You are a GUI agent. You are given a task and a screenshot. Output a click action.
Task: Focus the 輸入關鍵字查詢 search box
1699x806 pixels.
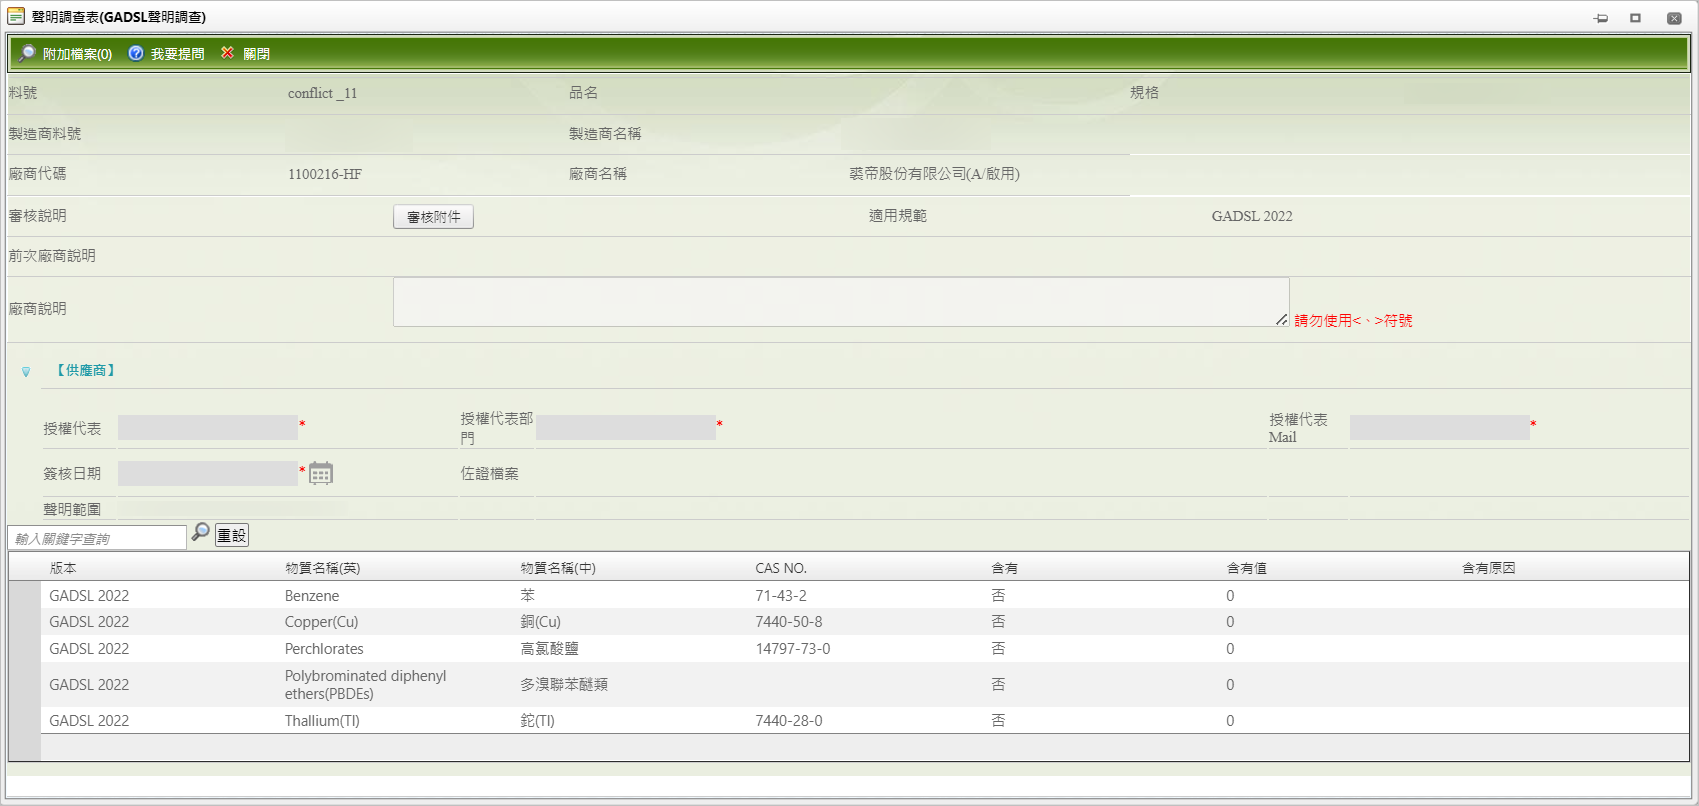(x=97, y=538)
